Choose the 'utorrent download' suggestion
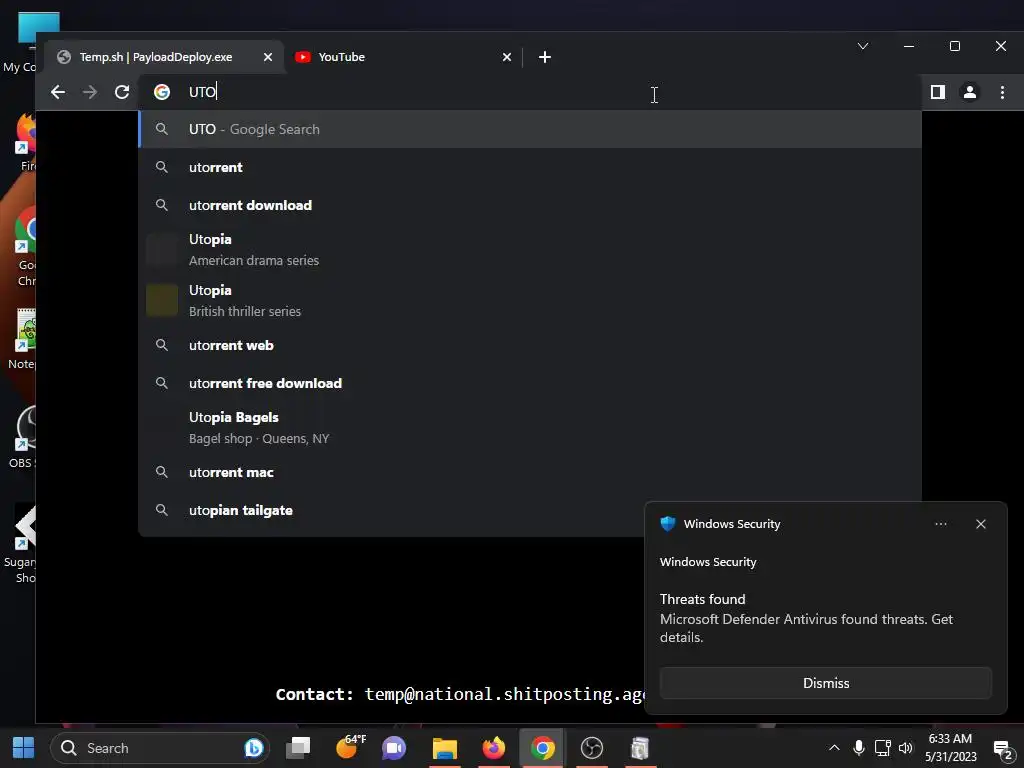Image resolution: width=1024 pixels, height=768 pixels. coord(530,205)
